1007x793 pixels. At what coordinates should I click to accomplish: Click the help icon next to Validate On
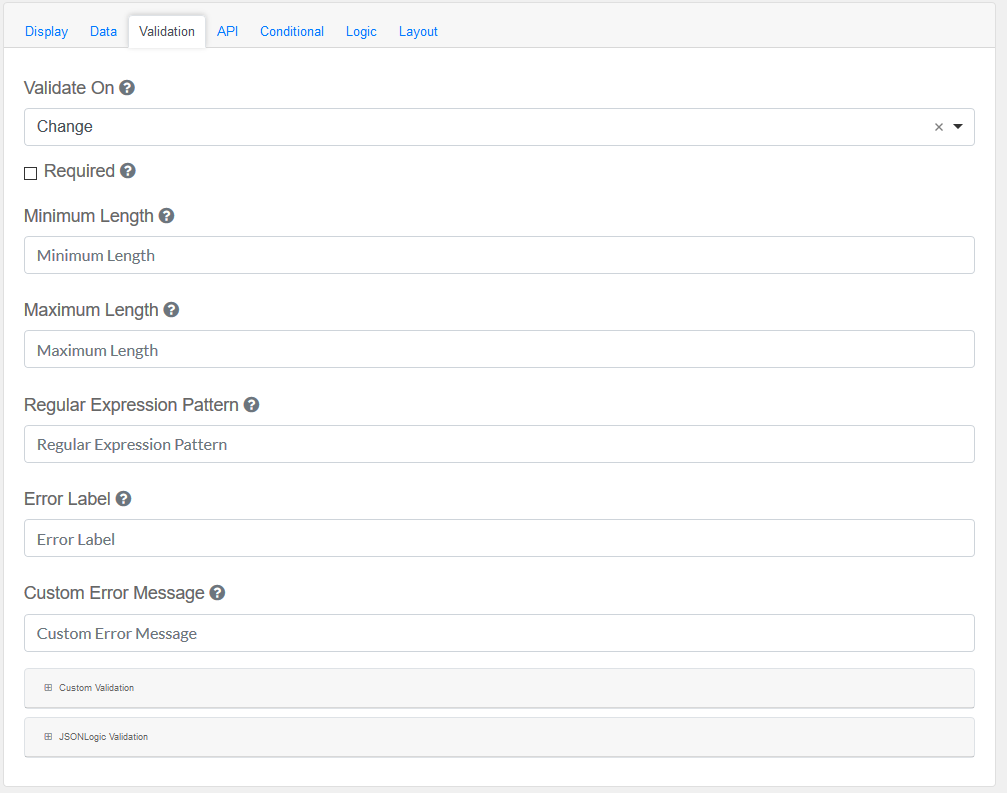click(127, 88)
